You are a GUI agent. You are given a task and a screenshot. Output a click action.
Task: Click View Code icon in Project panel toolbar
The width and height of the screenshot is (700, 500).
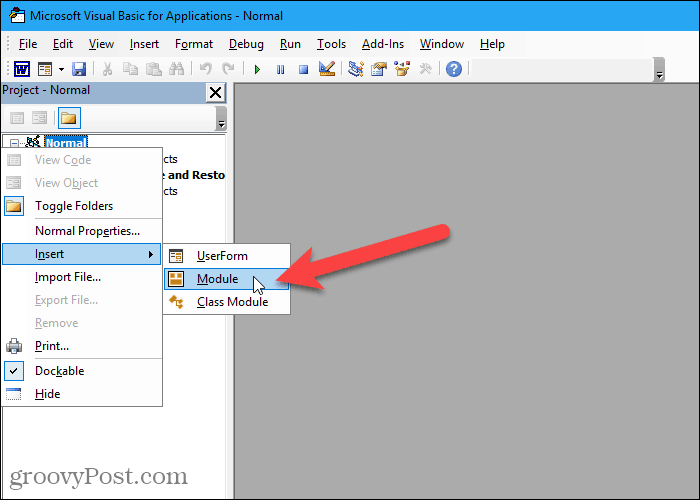(x=17, y=118)
